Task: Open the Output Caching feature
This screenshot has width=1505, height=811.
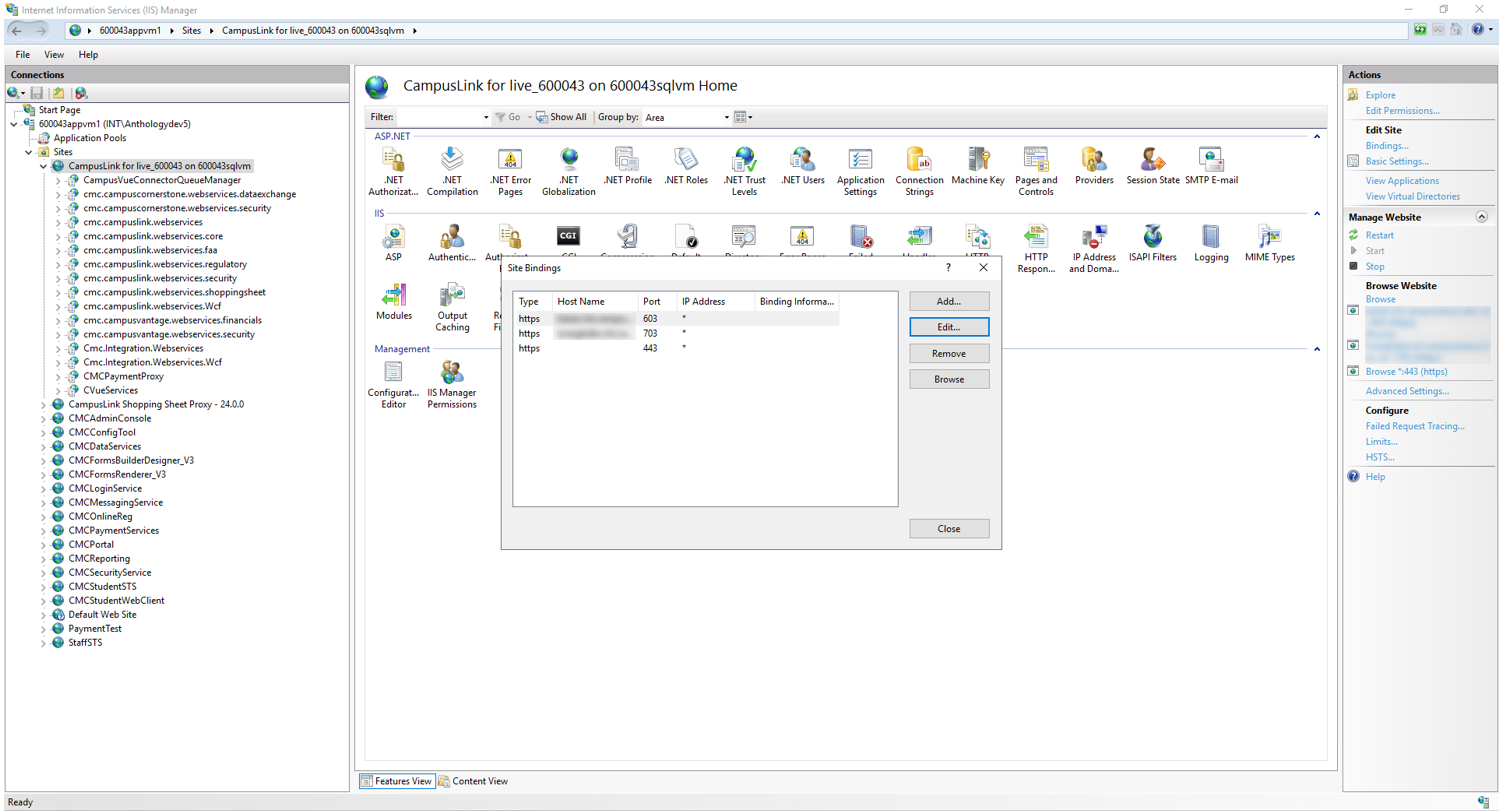Action: click(452, 306)
